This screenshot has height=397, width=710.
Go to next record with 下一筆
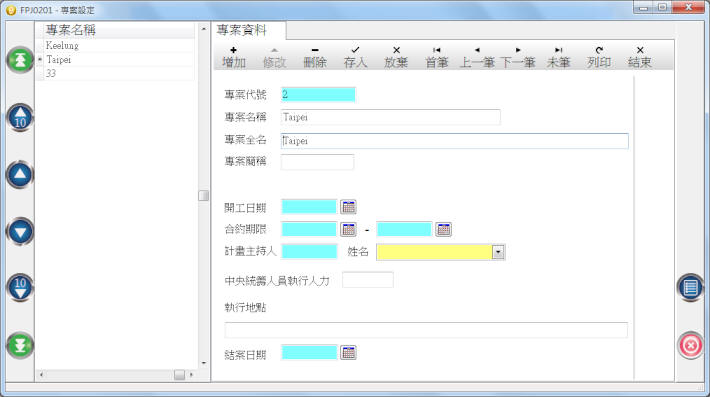[518, 57]
